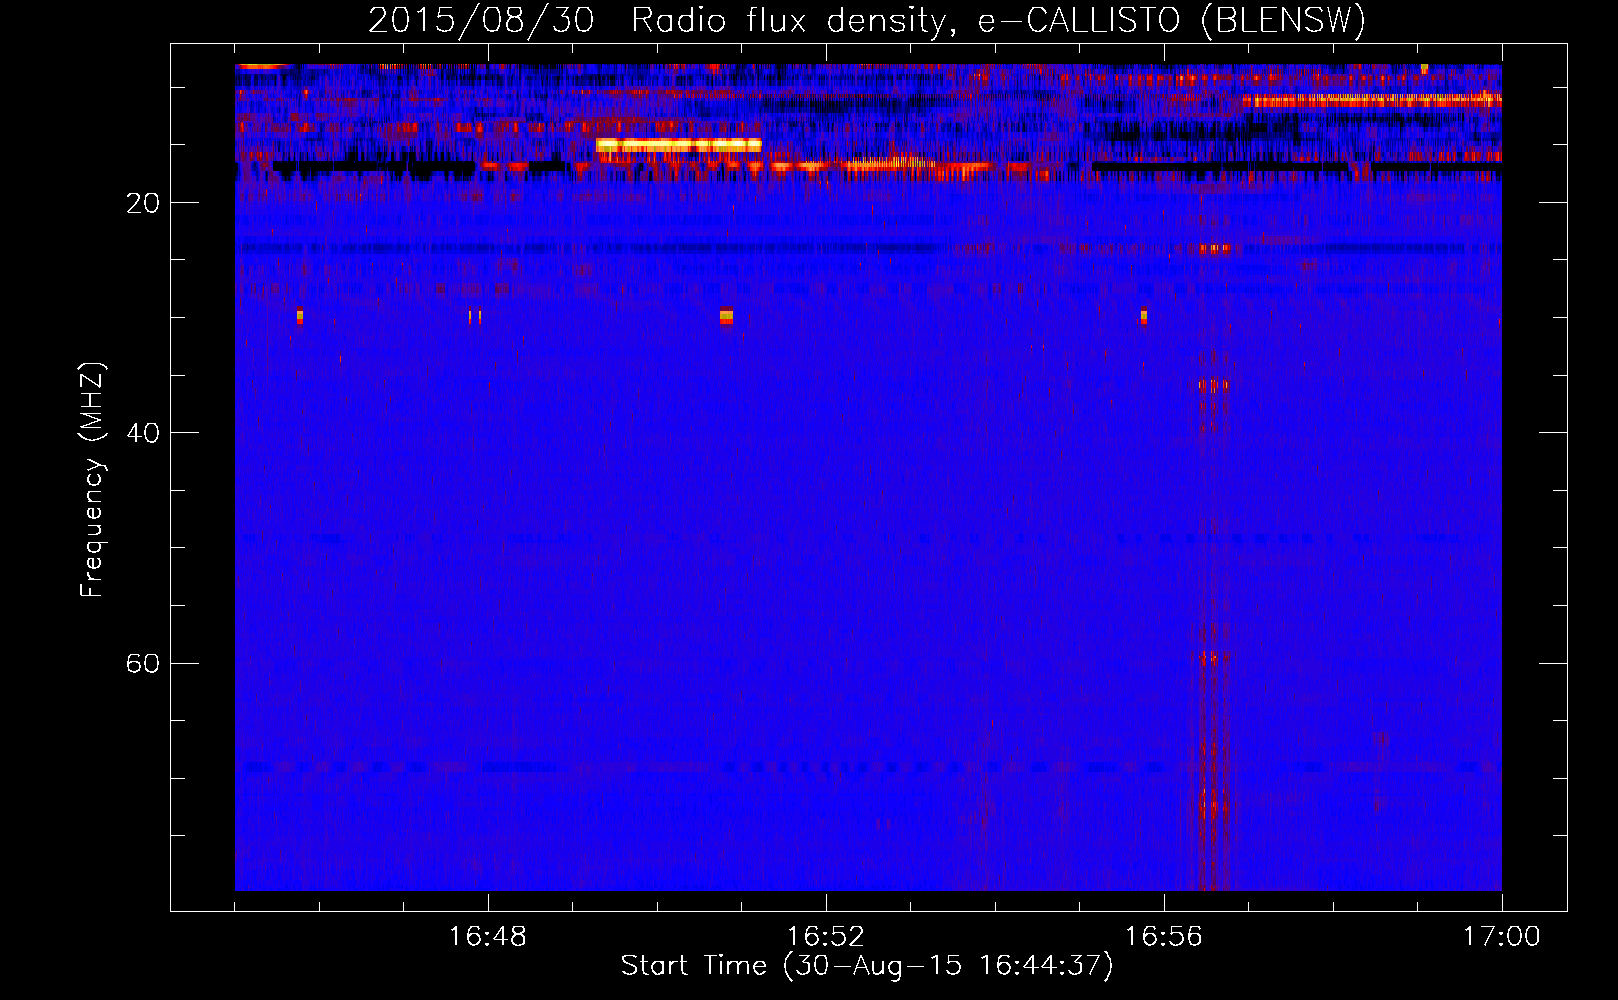Click the red-yellow marker near 30 MHz at 16:51

726,316
